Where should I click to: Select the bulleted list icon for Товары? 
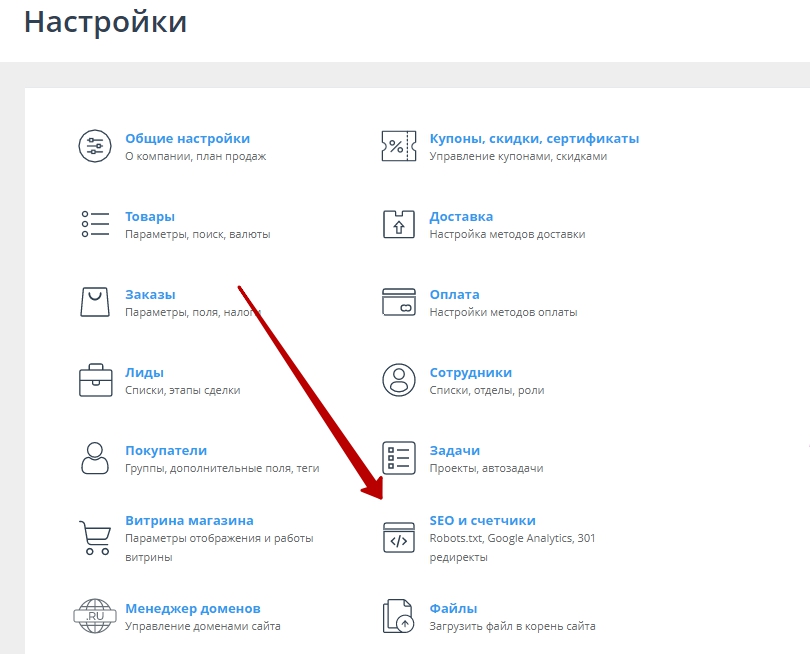[95, 224]
